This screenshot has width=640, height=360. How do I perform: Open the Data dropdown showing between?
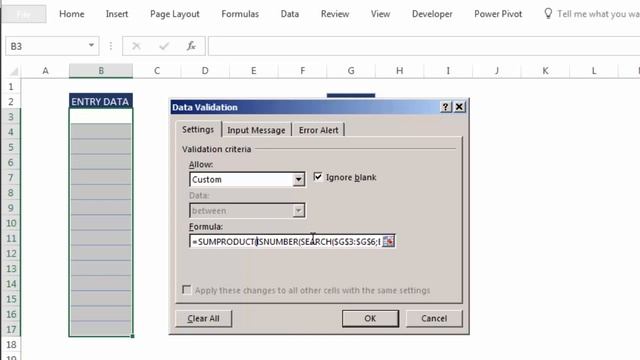pyautogui.click(x=298, y=211)
